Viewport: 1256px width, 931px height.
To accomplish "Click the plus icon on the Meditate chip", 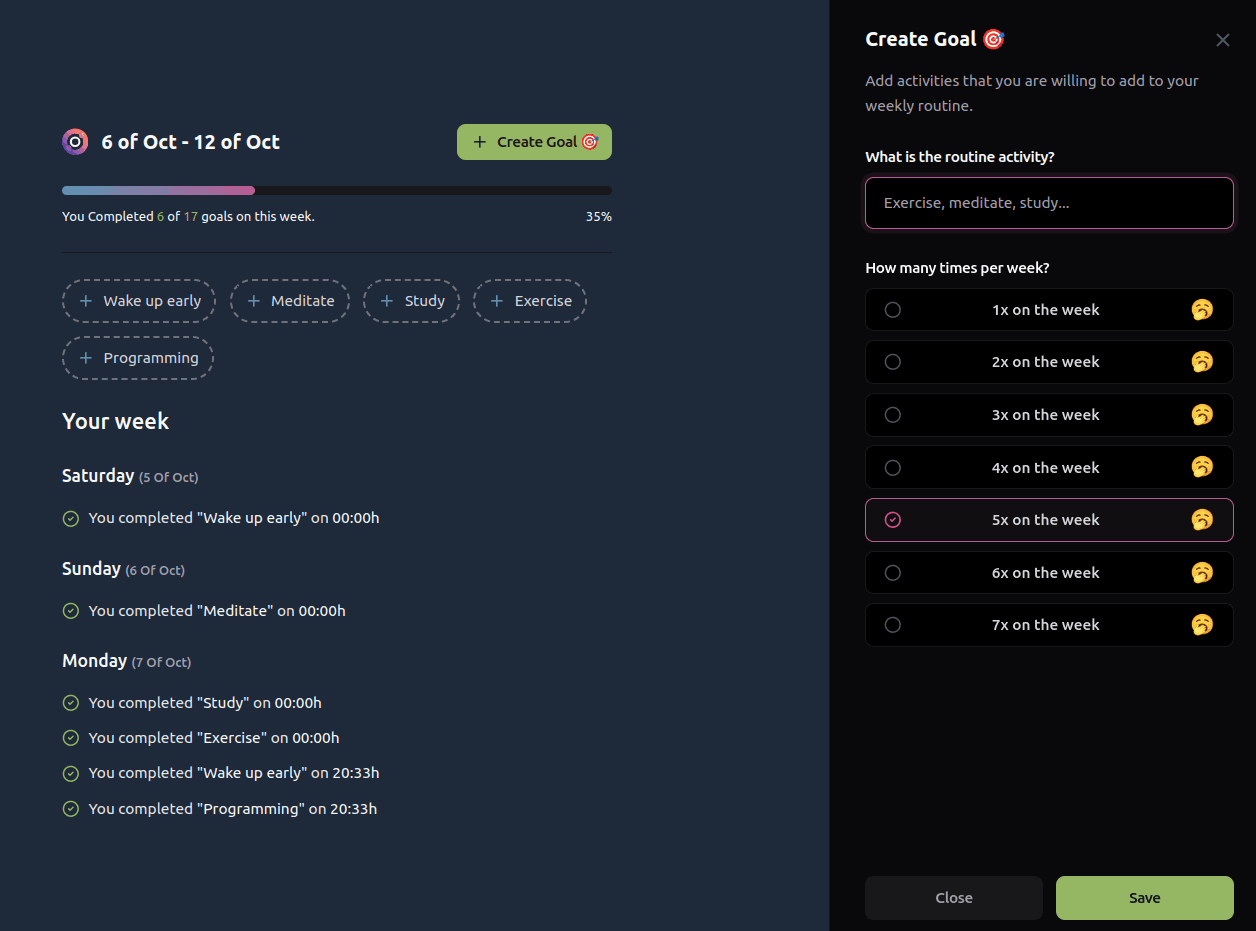I will pyautogui.click(x=254, y=300).
